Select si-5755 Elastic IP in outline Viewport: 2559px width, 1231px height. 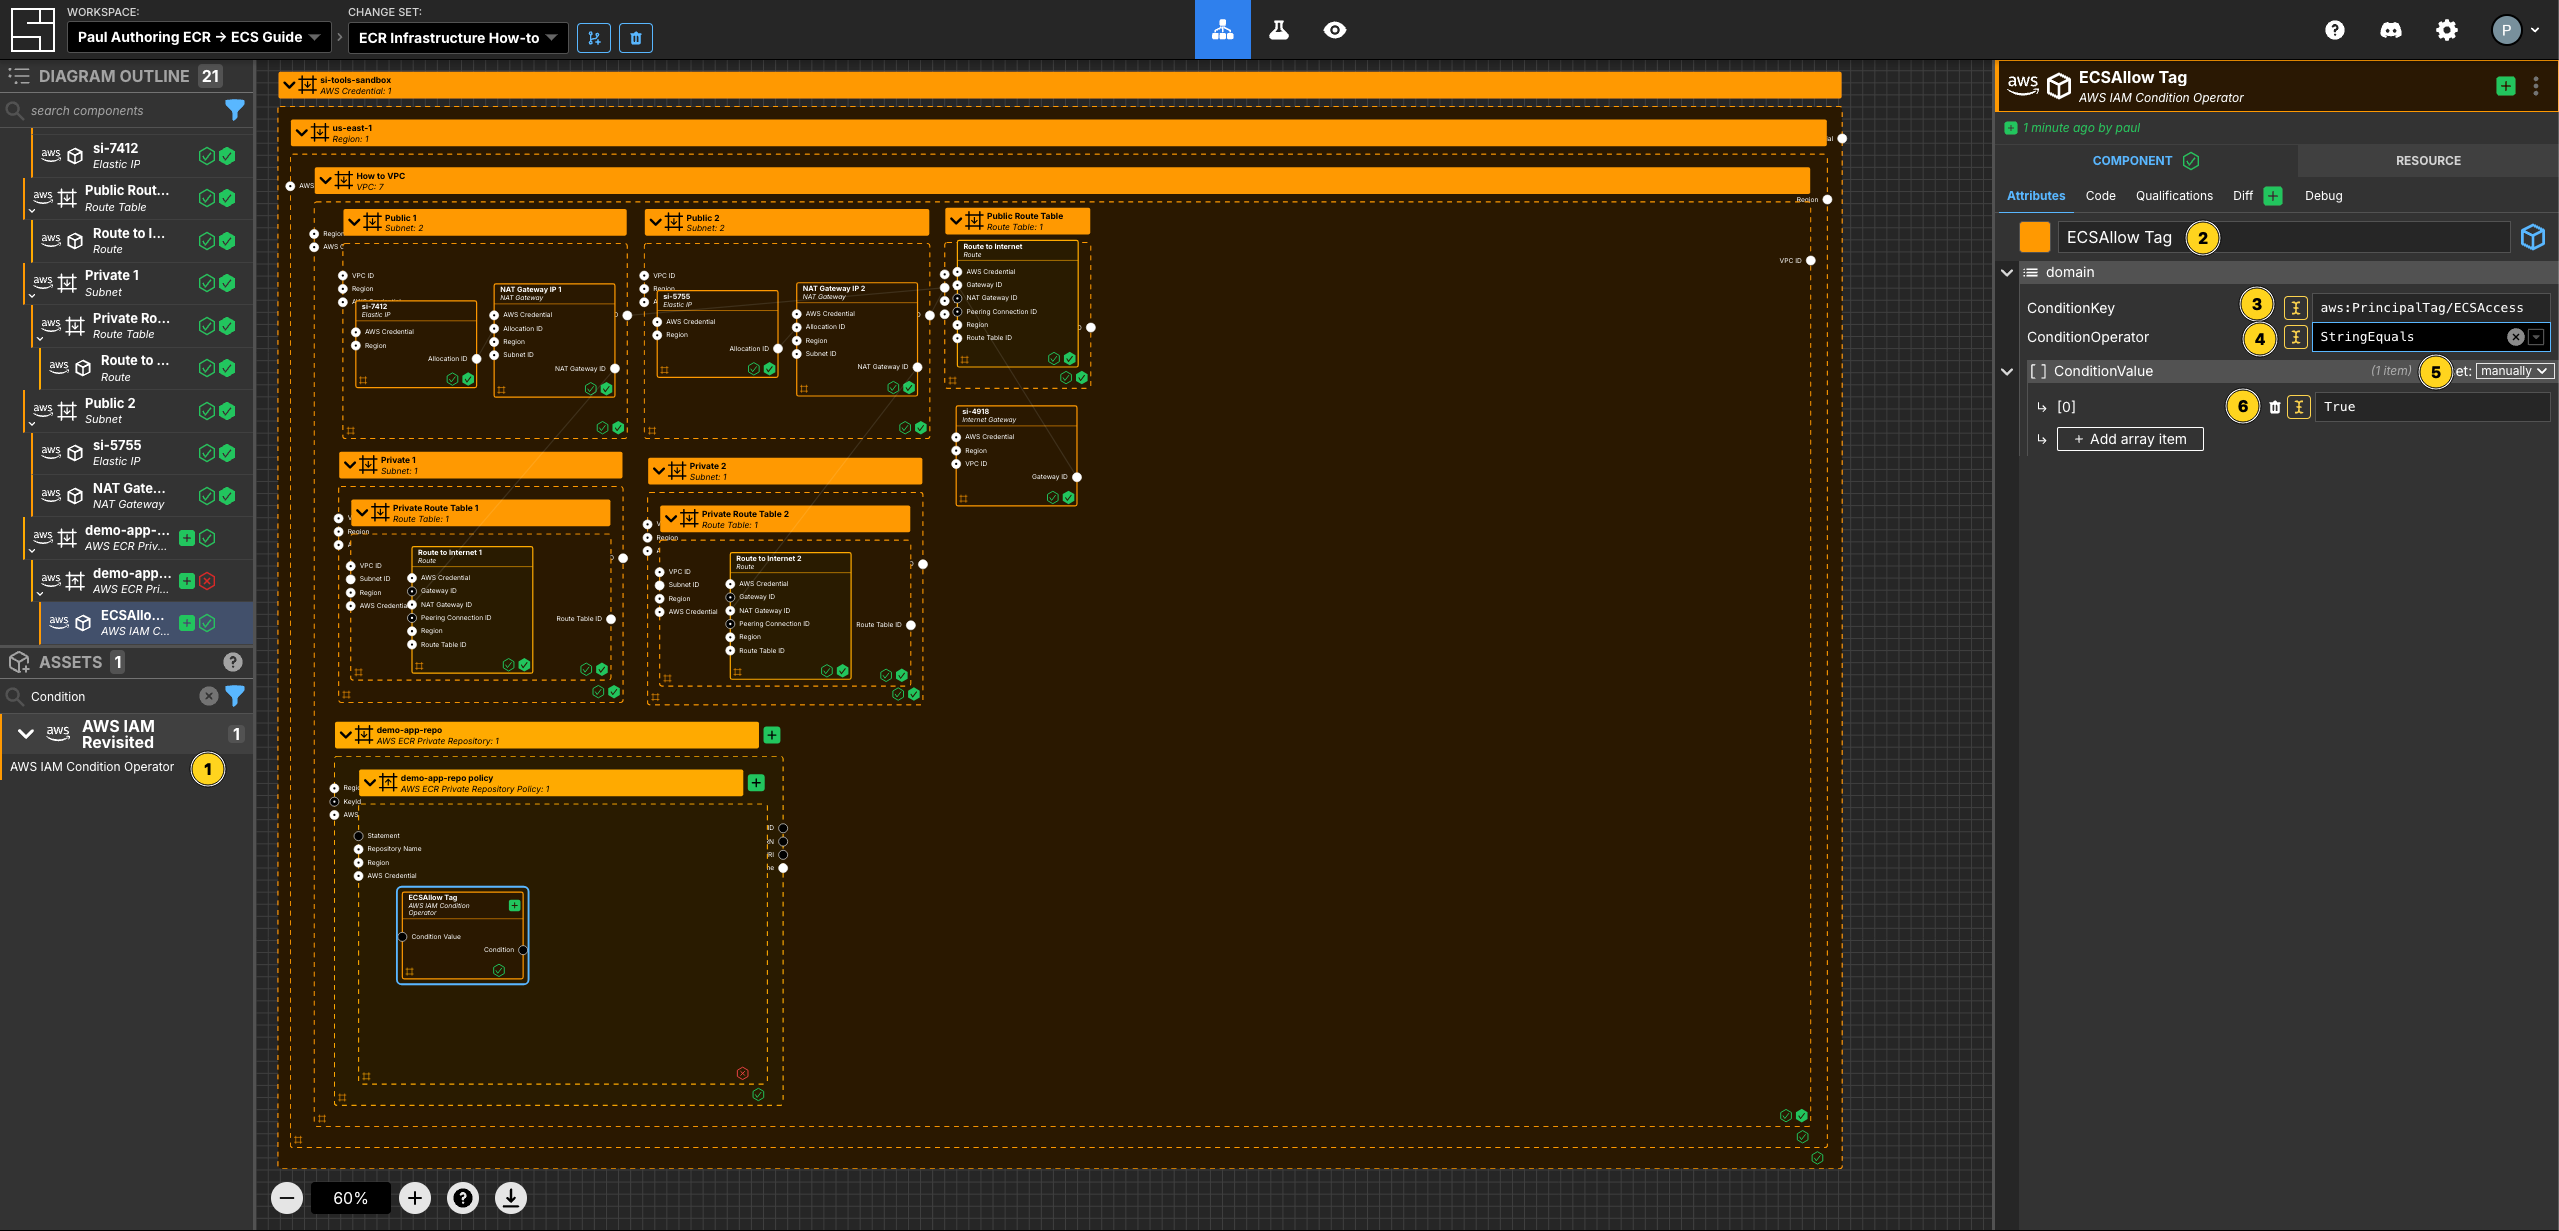143,453
